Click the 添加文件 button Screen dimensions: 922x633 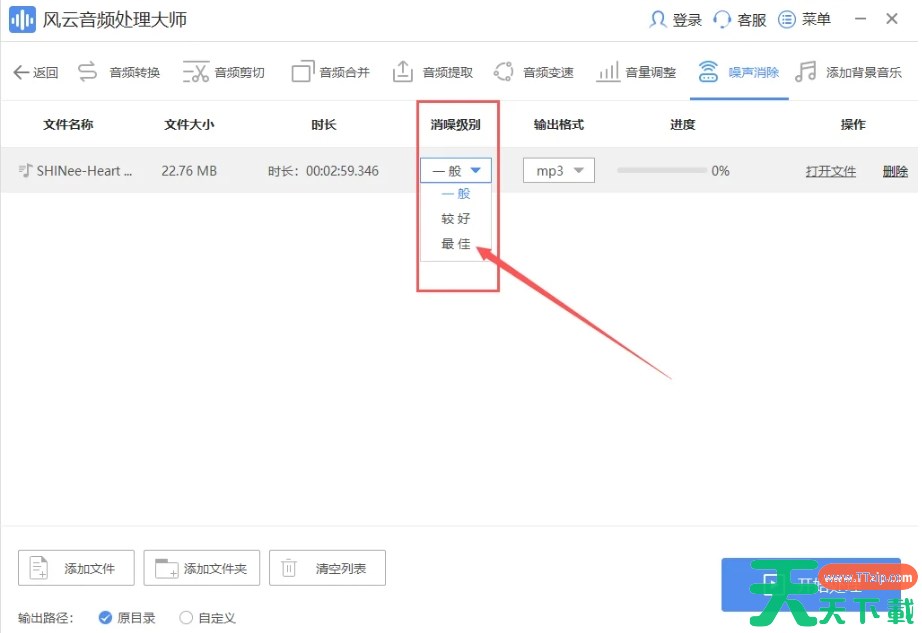click(x=76, y=568)
